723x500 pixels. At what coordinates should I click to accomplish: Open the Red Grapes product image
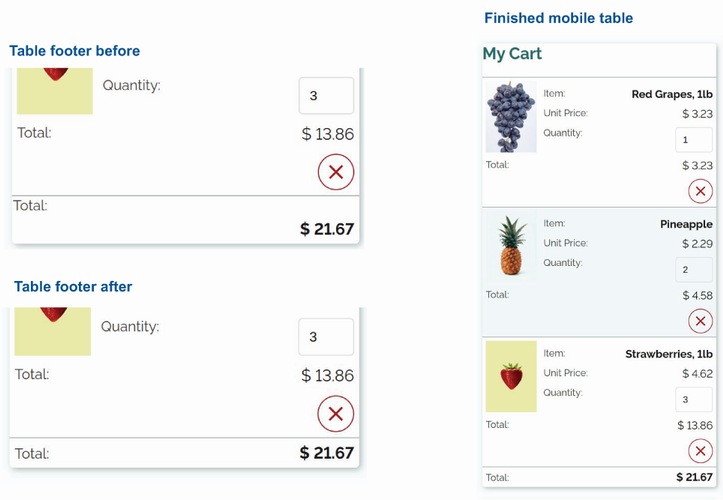click(510, 117)
